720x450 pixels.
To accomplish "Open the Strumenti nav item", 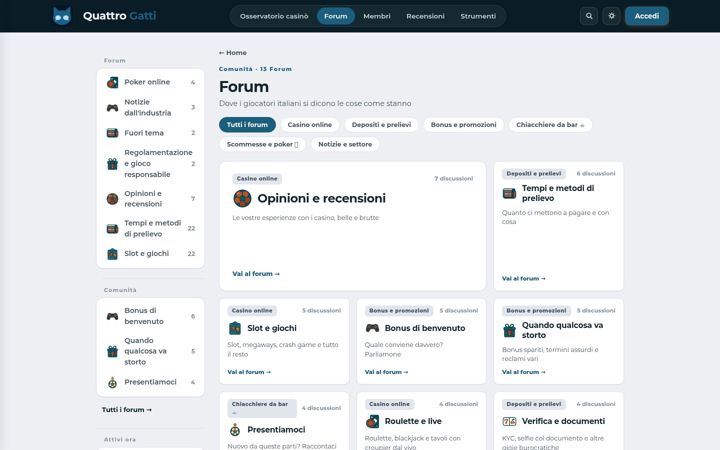I will click(x=478, y=16).
